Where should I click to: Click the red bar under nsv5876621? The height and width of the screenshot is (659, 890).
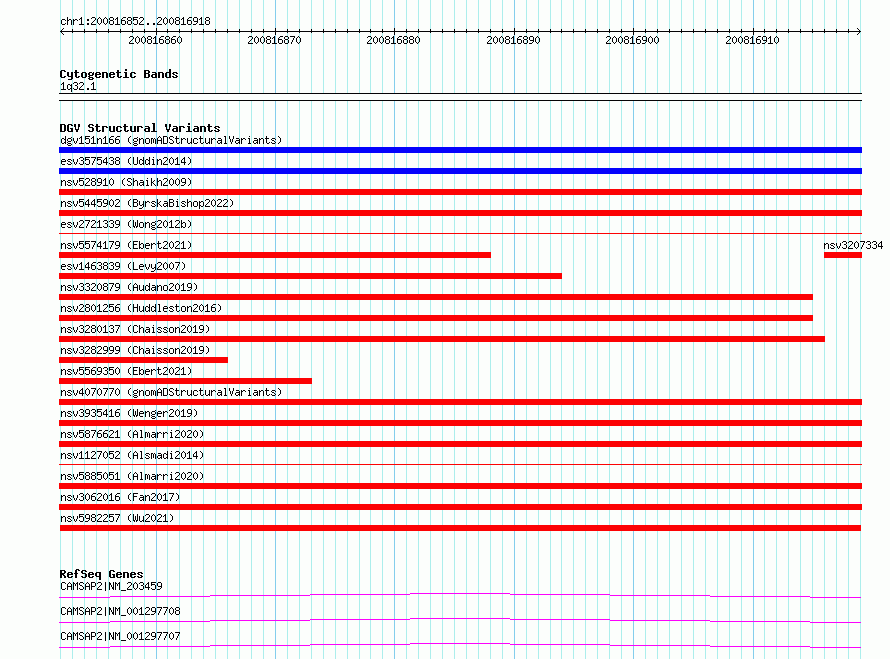coord(460,444)
